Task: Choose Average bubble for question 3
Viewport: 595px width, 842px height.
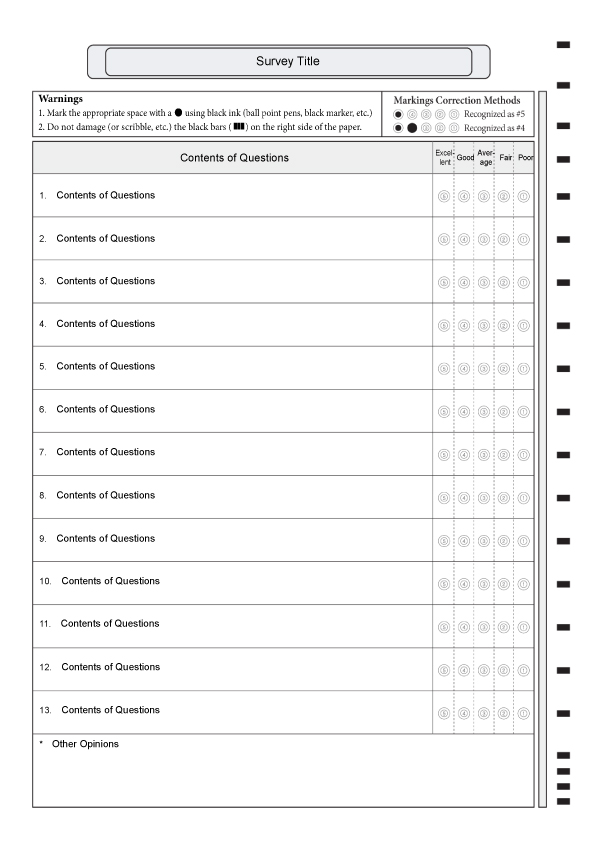Action: pos(484,282)
